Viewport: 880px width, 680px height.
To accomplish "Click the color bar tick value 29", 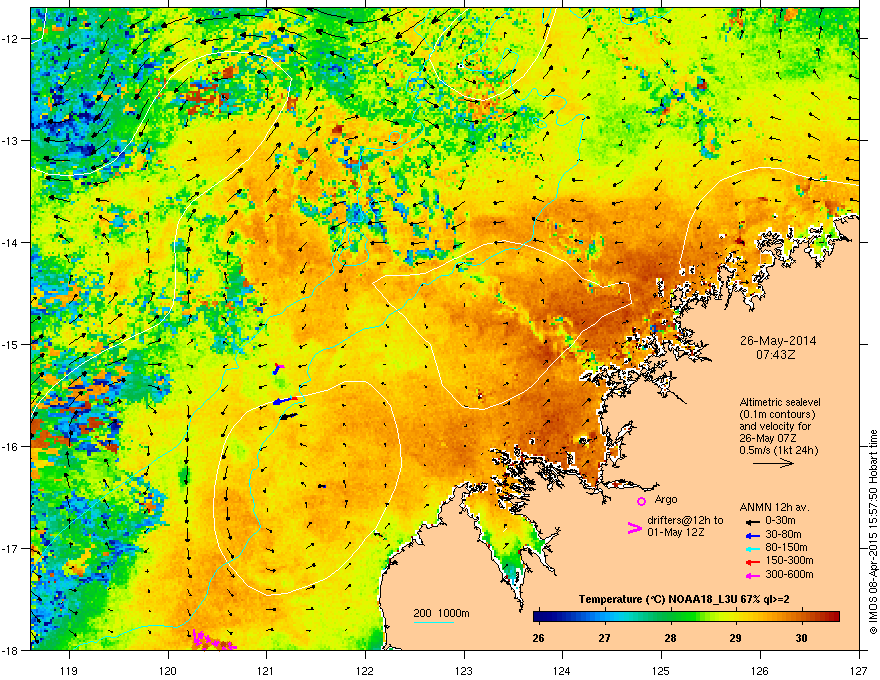I will (736, 638).
